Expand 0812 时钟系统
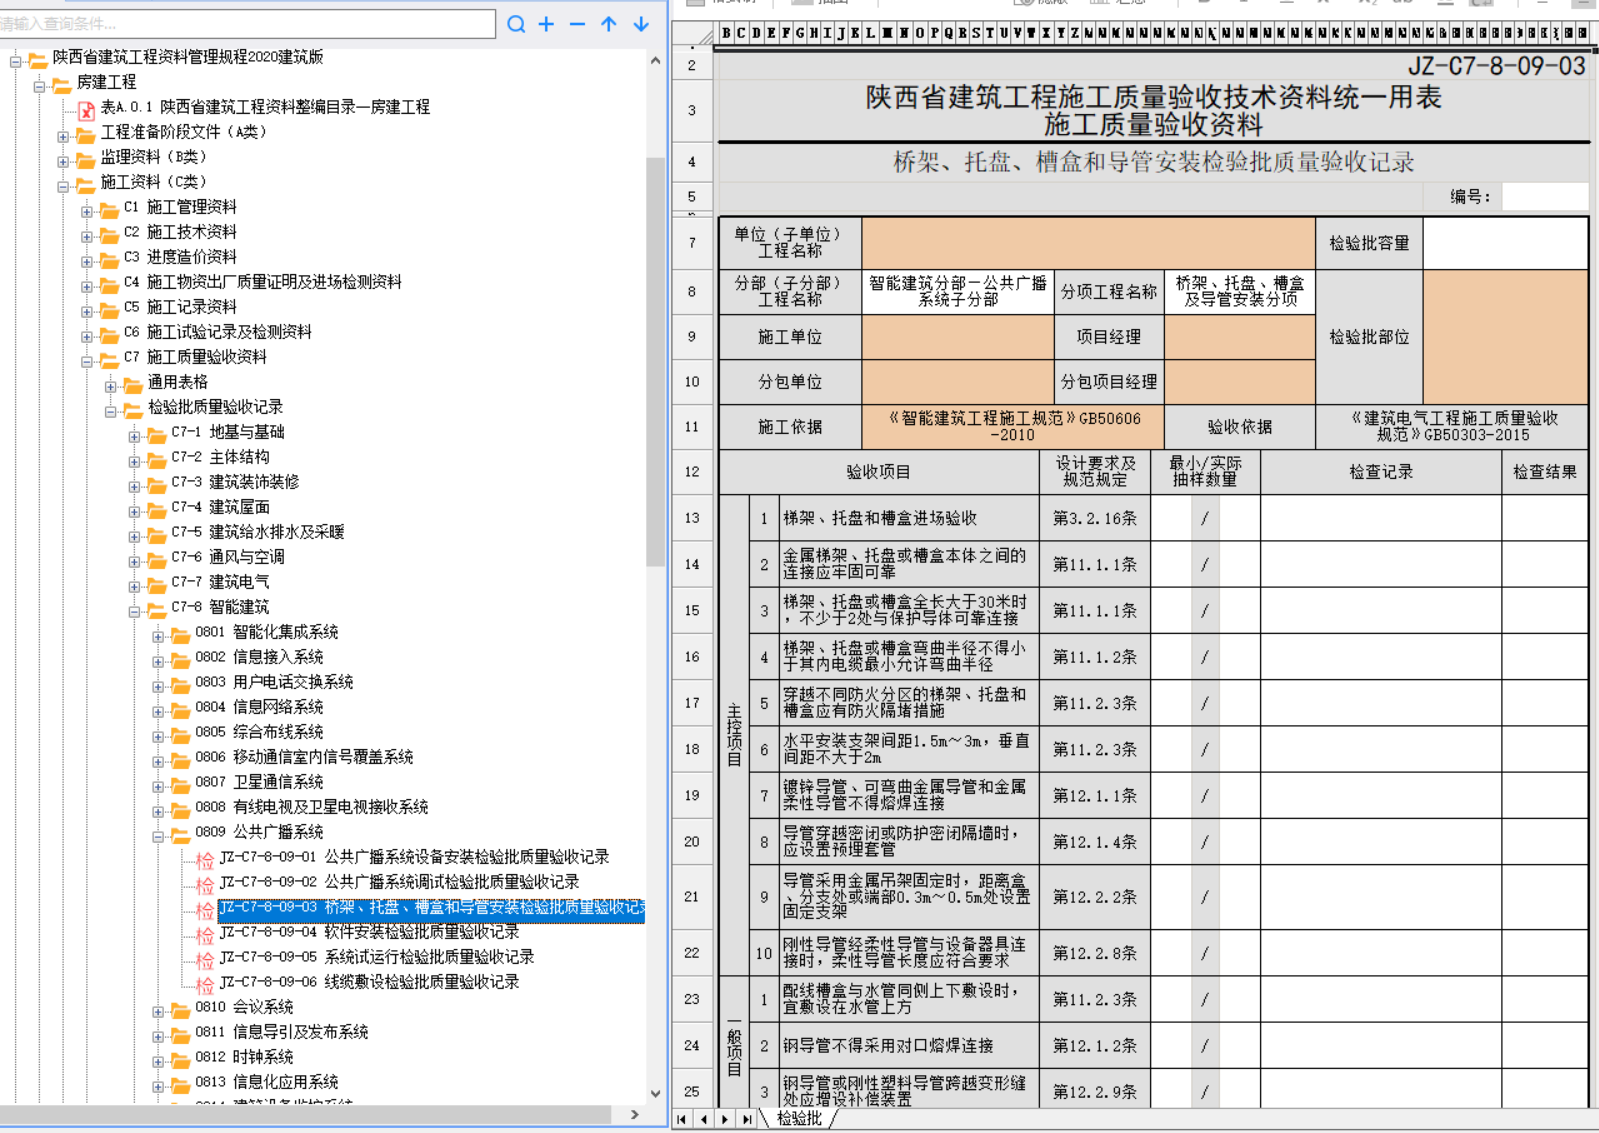Image resolution: width=1599 pixels, height=1133 pixels. (159, 1061)
